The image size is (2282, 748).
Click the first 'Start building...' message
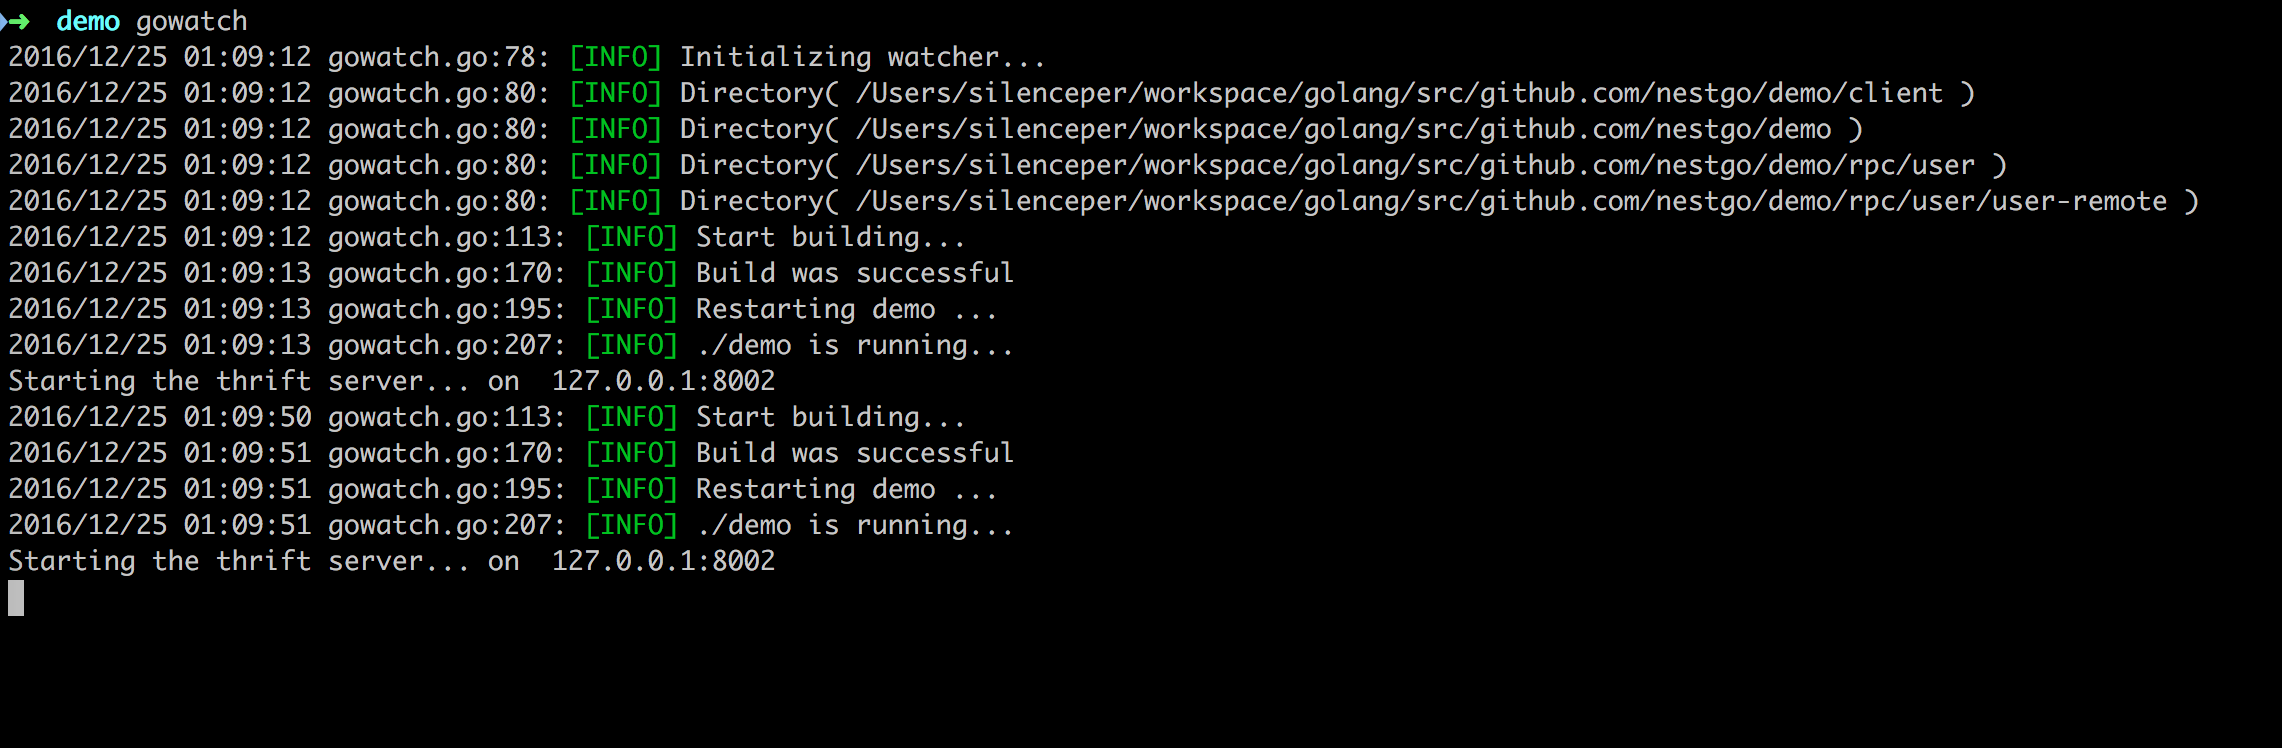pyautogui.click(x=830, y=237)
